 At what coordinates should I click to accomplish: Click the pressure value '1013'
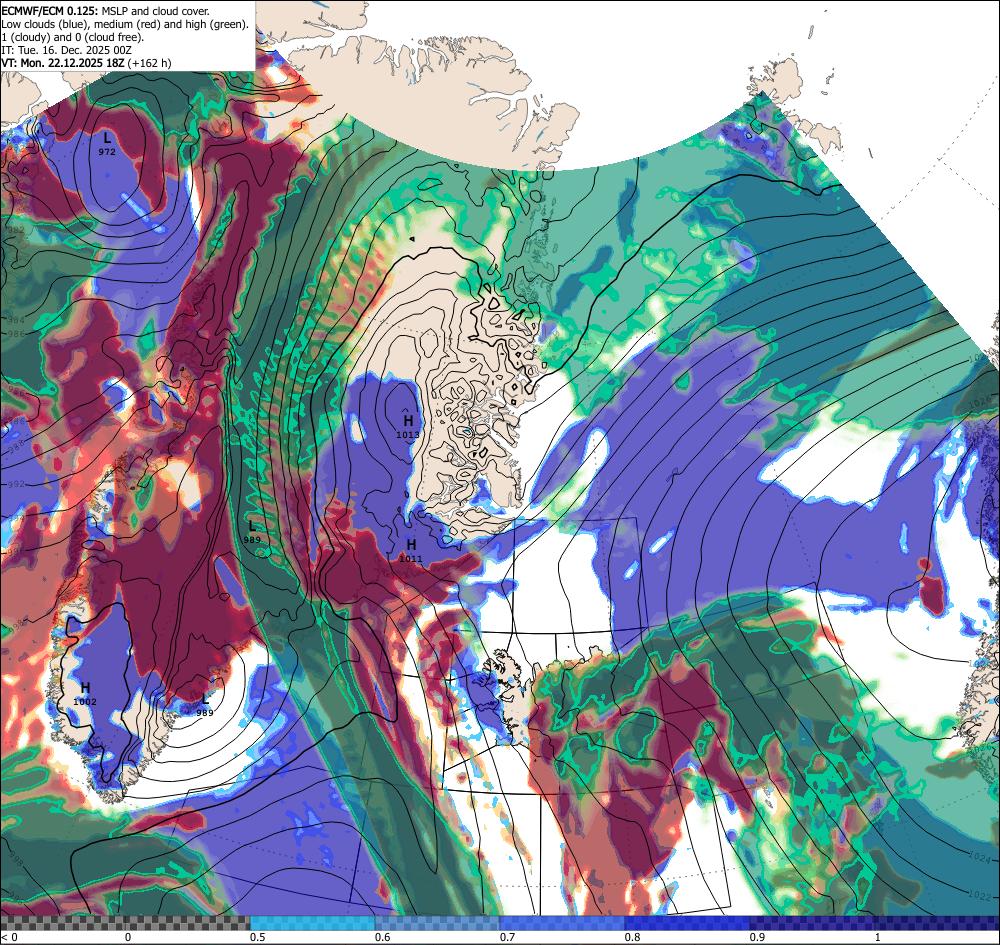pyautogui.click(x=408, y=435)
